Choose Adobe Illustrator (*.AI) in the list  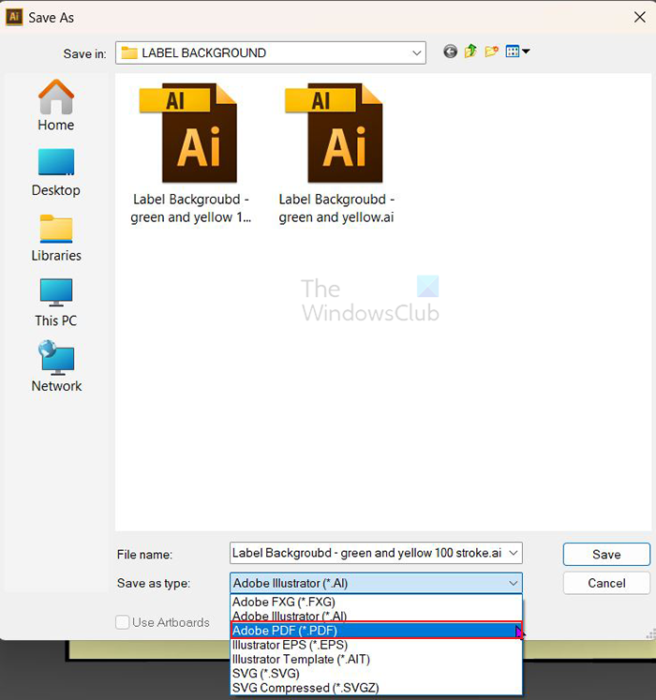click(x=376, y=616)
